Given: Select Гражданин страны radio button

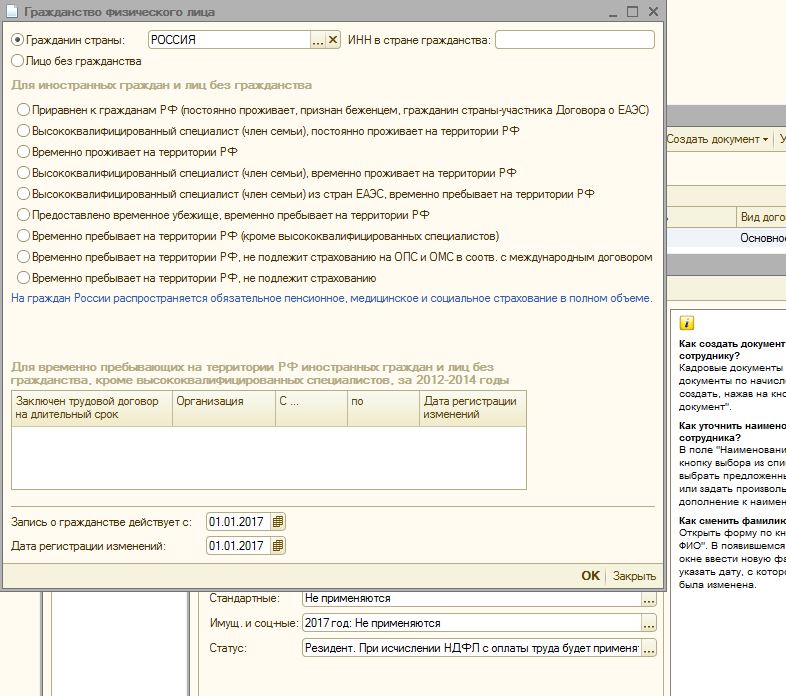Looking at the screenshot, I should coord(16,40).
